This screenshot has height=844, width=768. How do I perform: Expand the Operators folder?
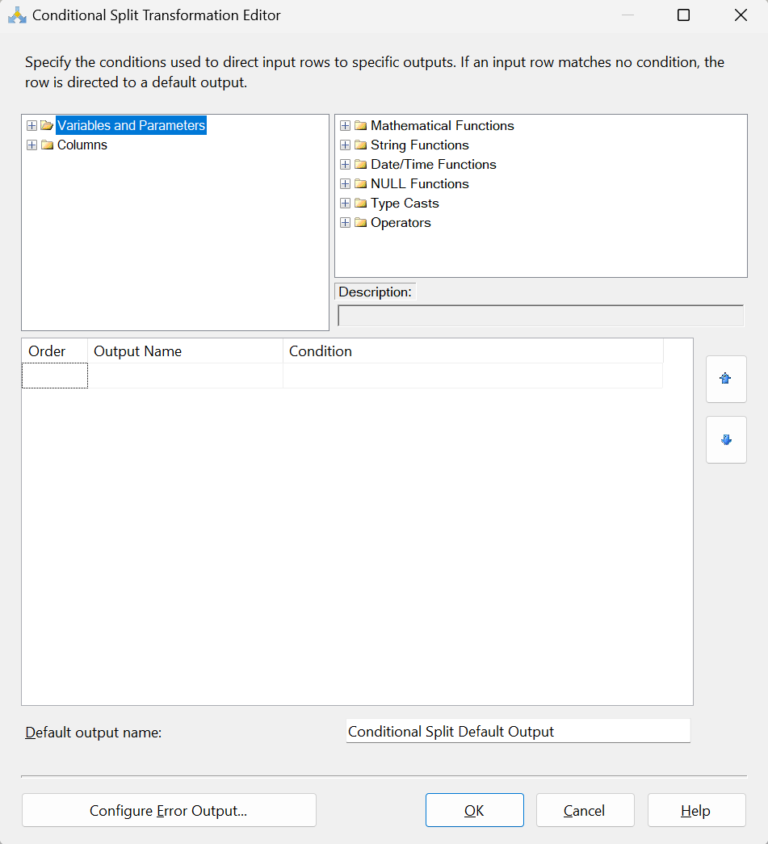(345, 222)
